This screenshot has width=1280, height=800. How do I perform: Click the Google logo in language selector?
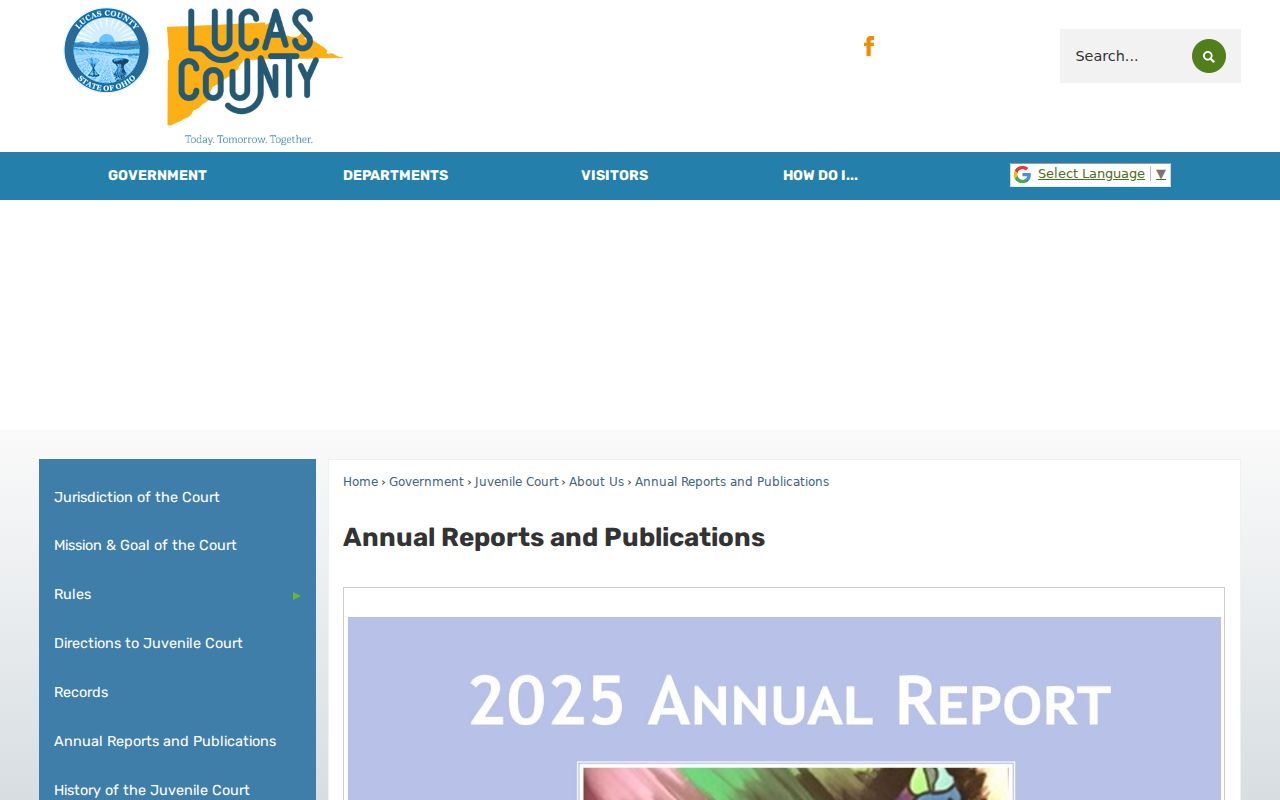(1022, 175)
